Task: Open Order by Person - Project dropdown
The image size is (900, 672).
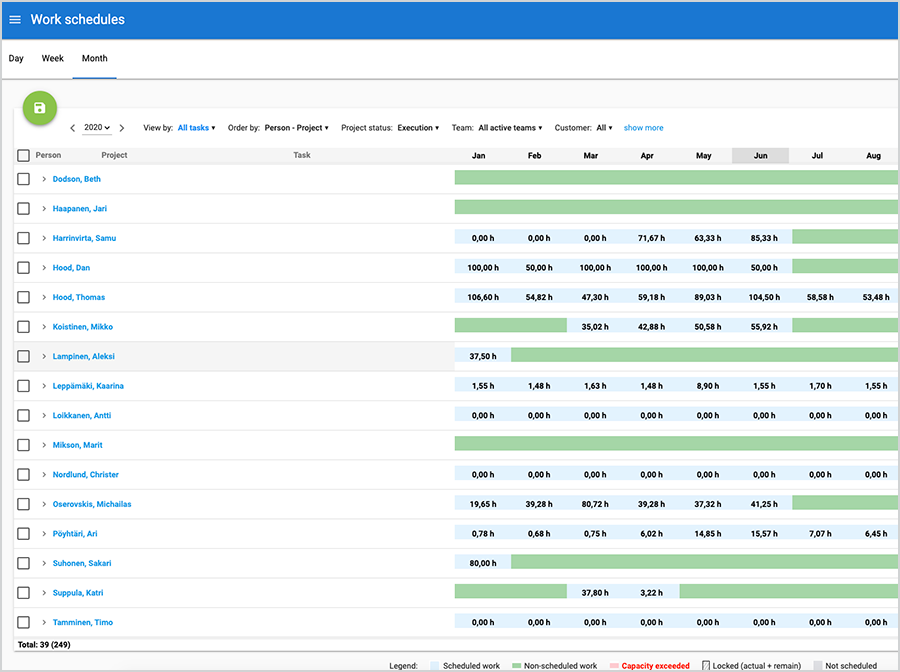Action: 297,128
